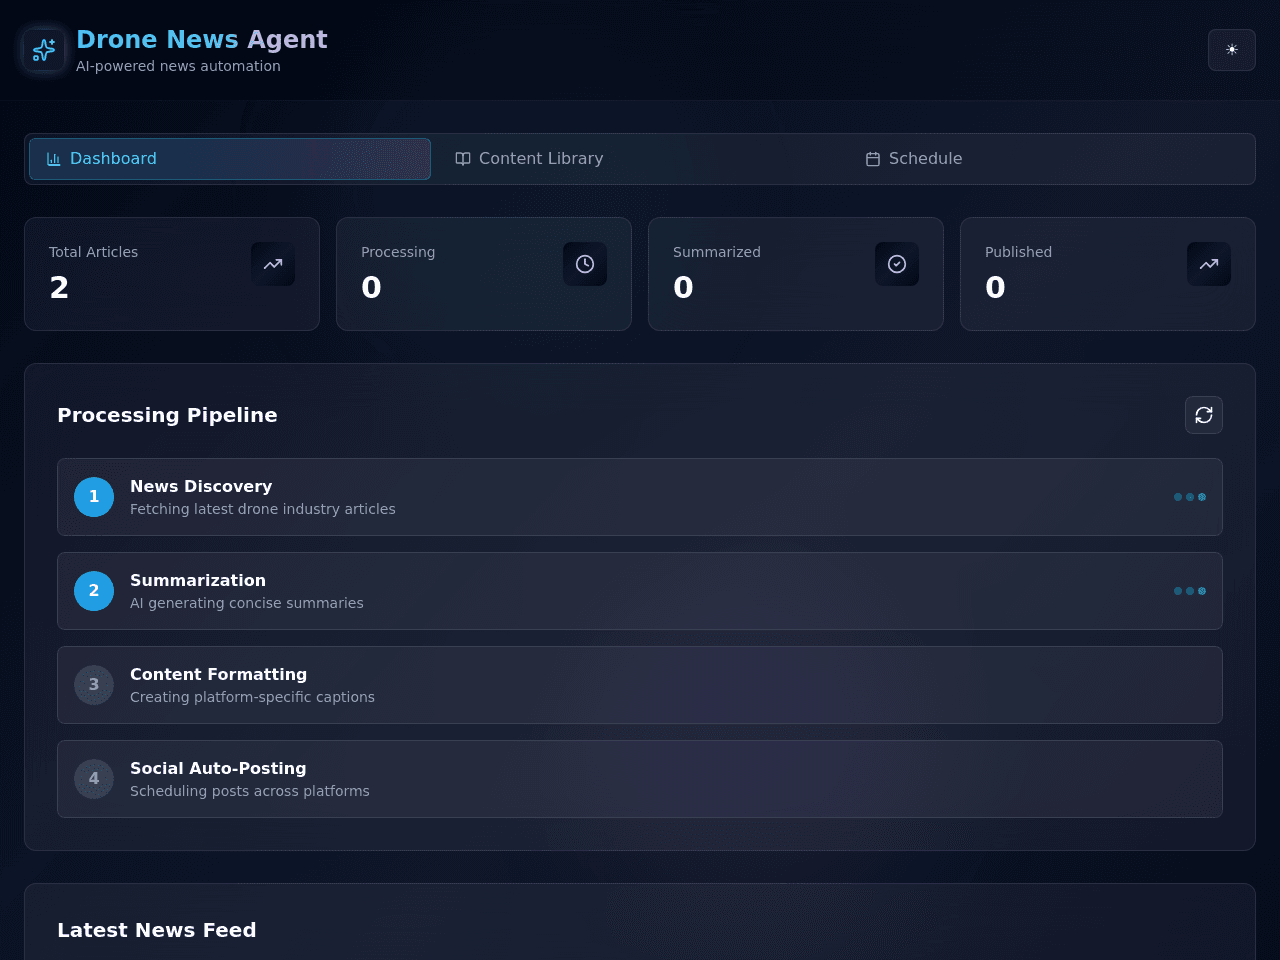
Task: Click 'AI generating concise summaries' text
Action: pos(247,603)
